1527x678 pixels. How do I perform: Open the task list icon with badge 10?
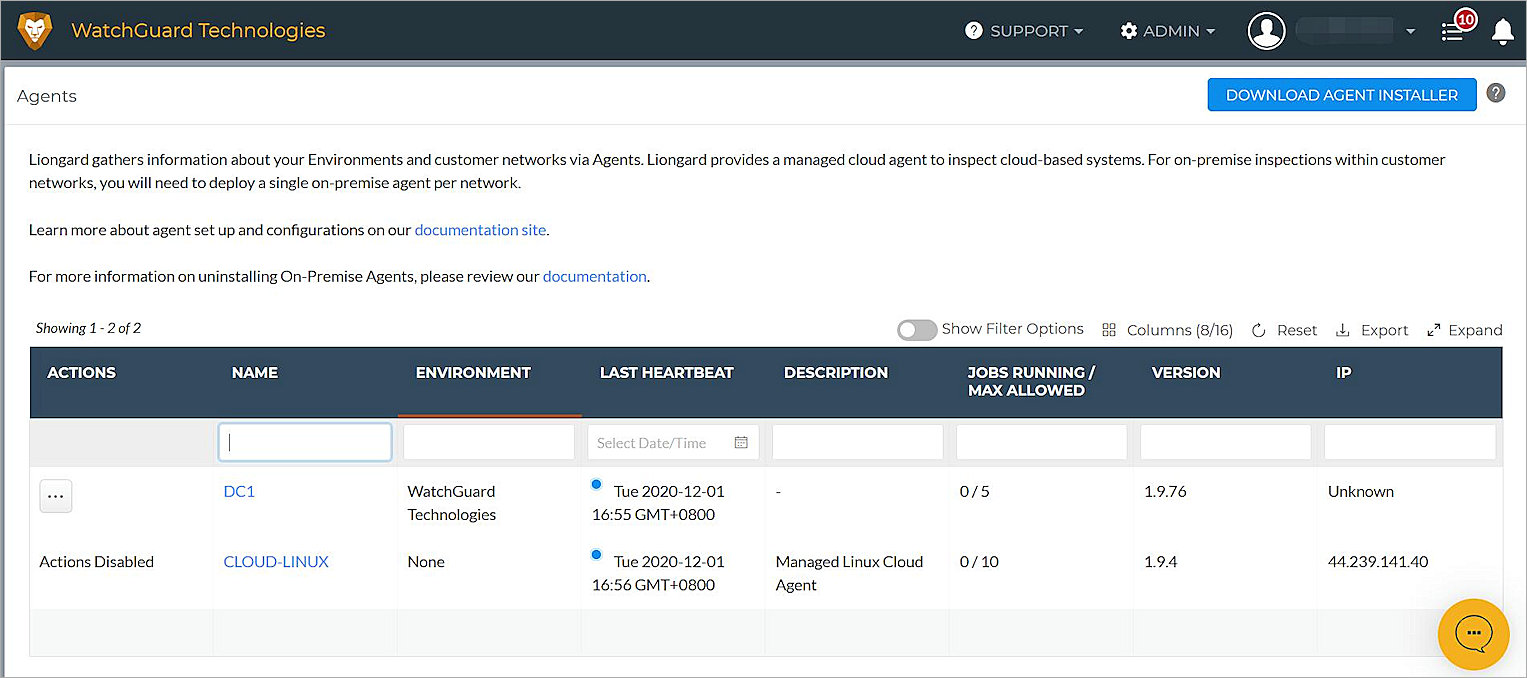point(1453,32)
